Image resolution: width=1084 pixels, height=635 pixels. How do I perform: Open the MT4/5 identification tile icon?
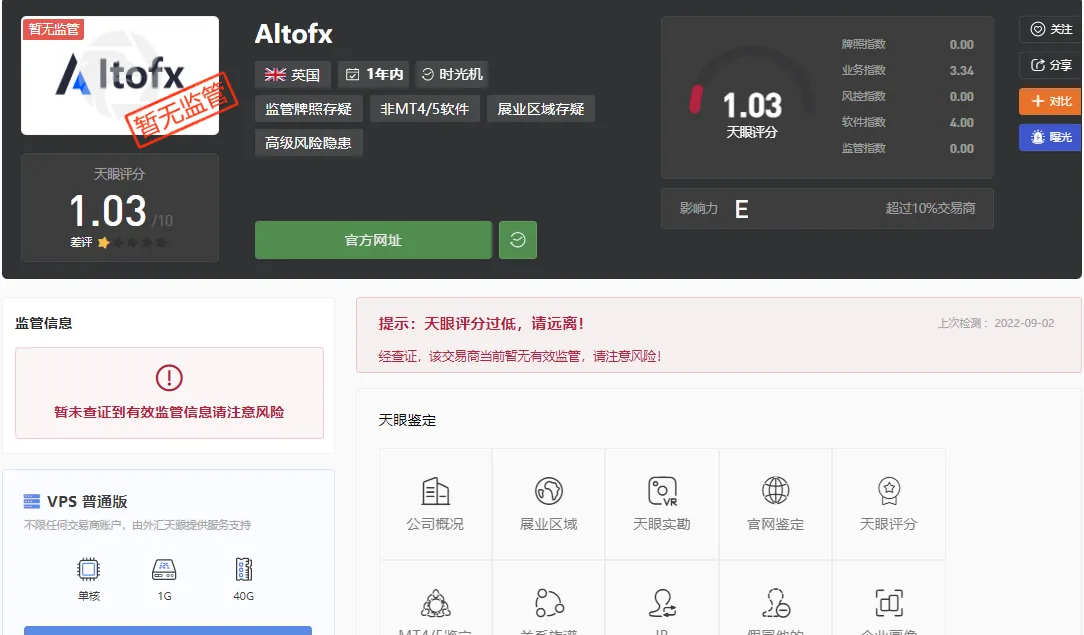pos(436,604)
